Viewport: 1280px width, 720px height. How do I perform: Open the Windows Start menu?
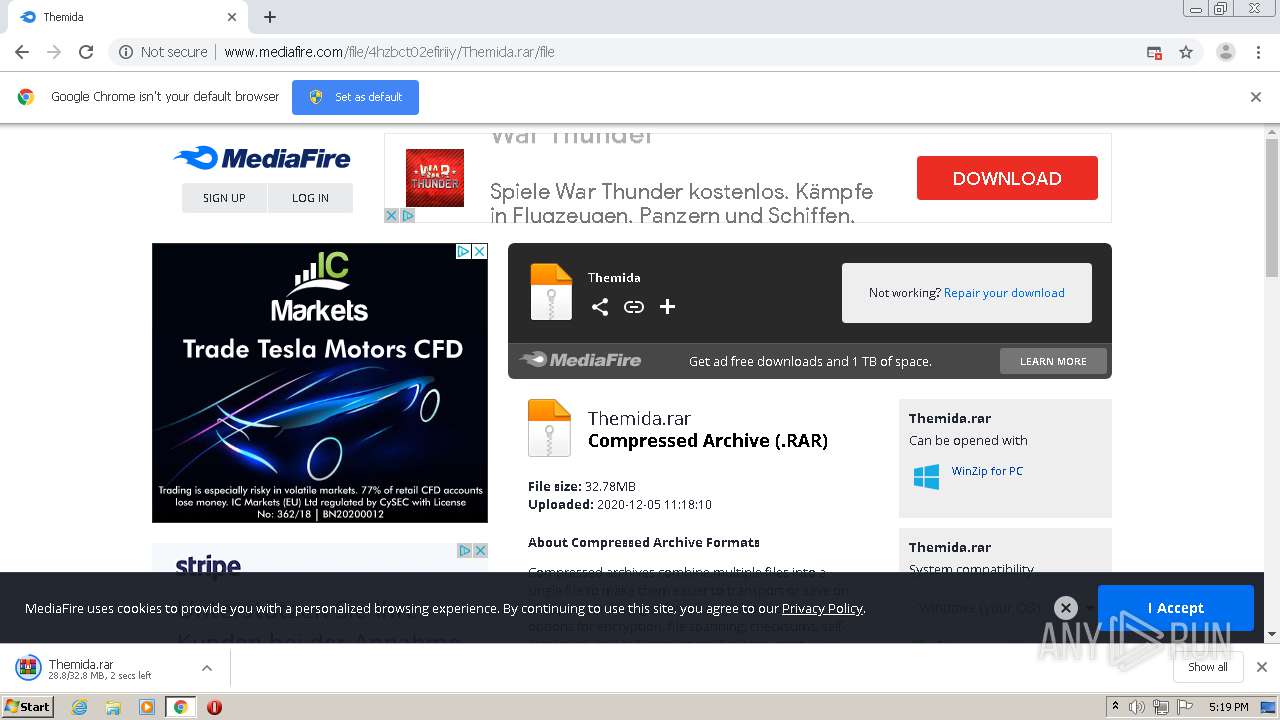(27, 706)
